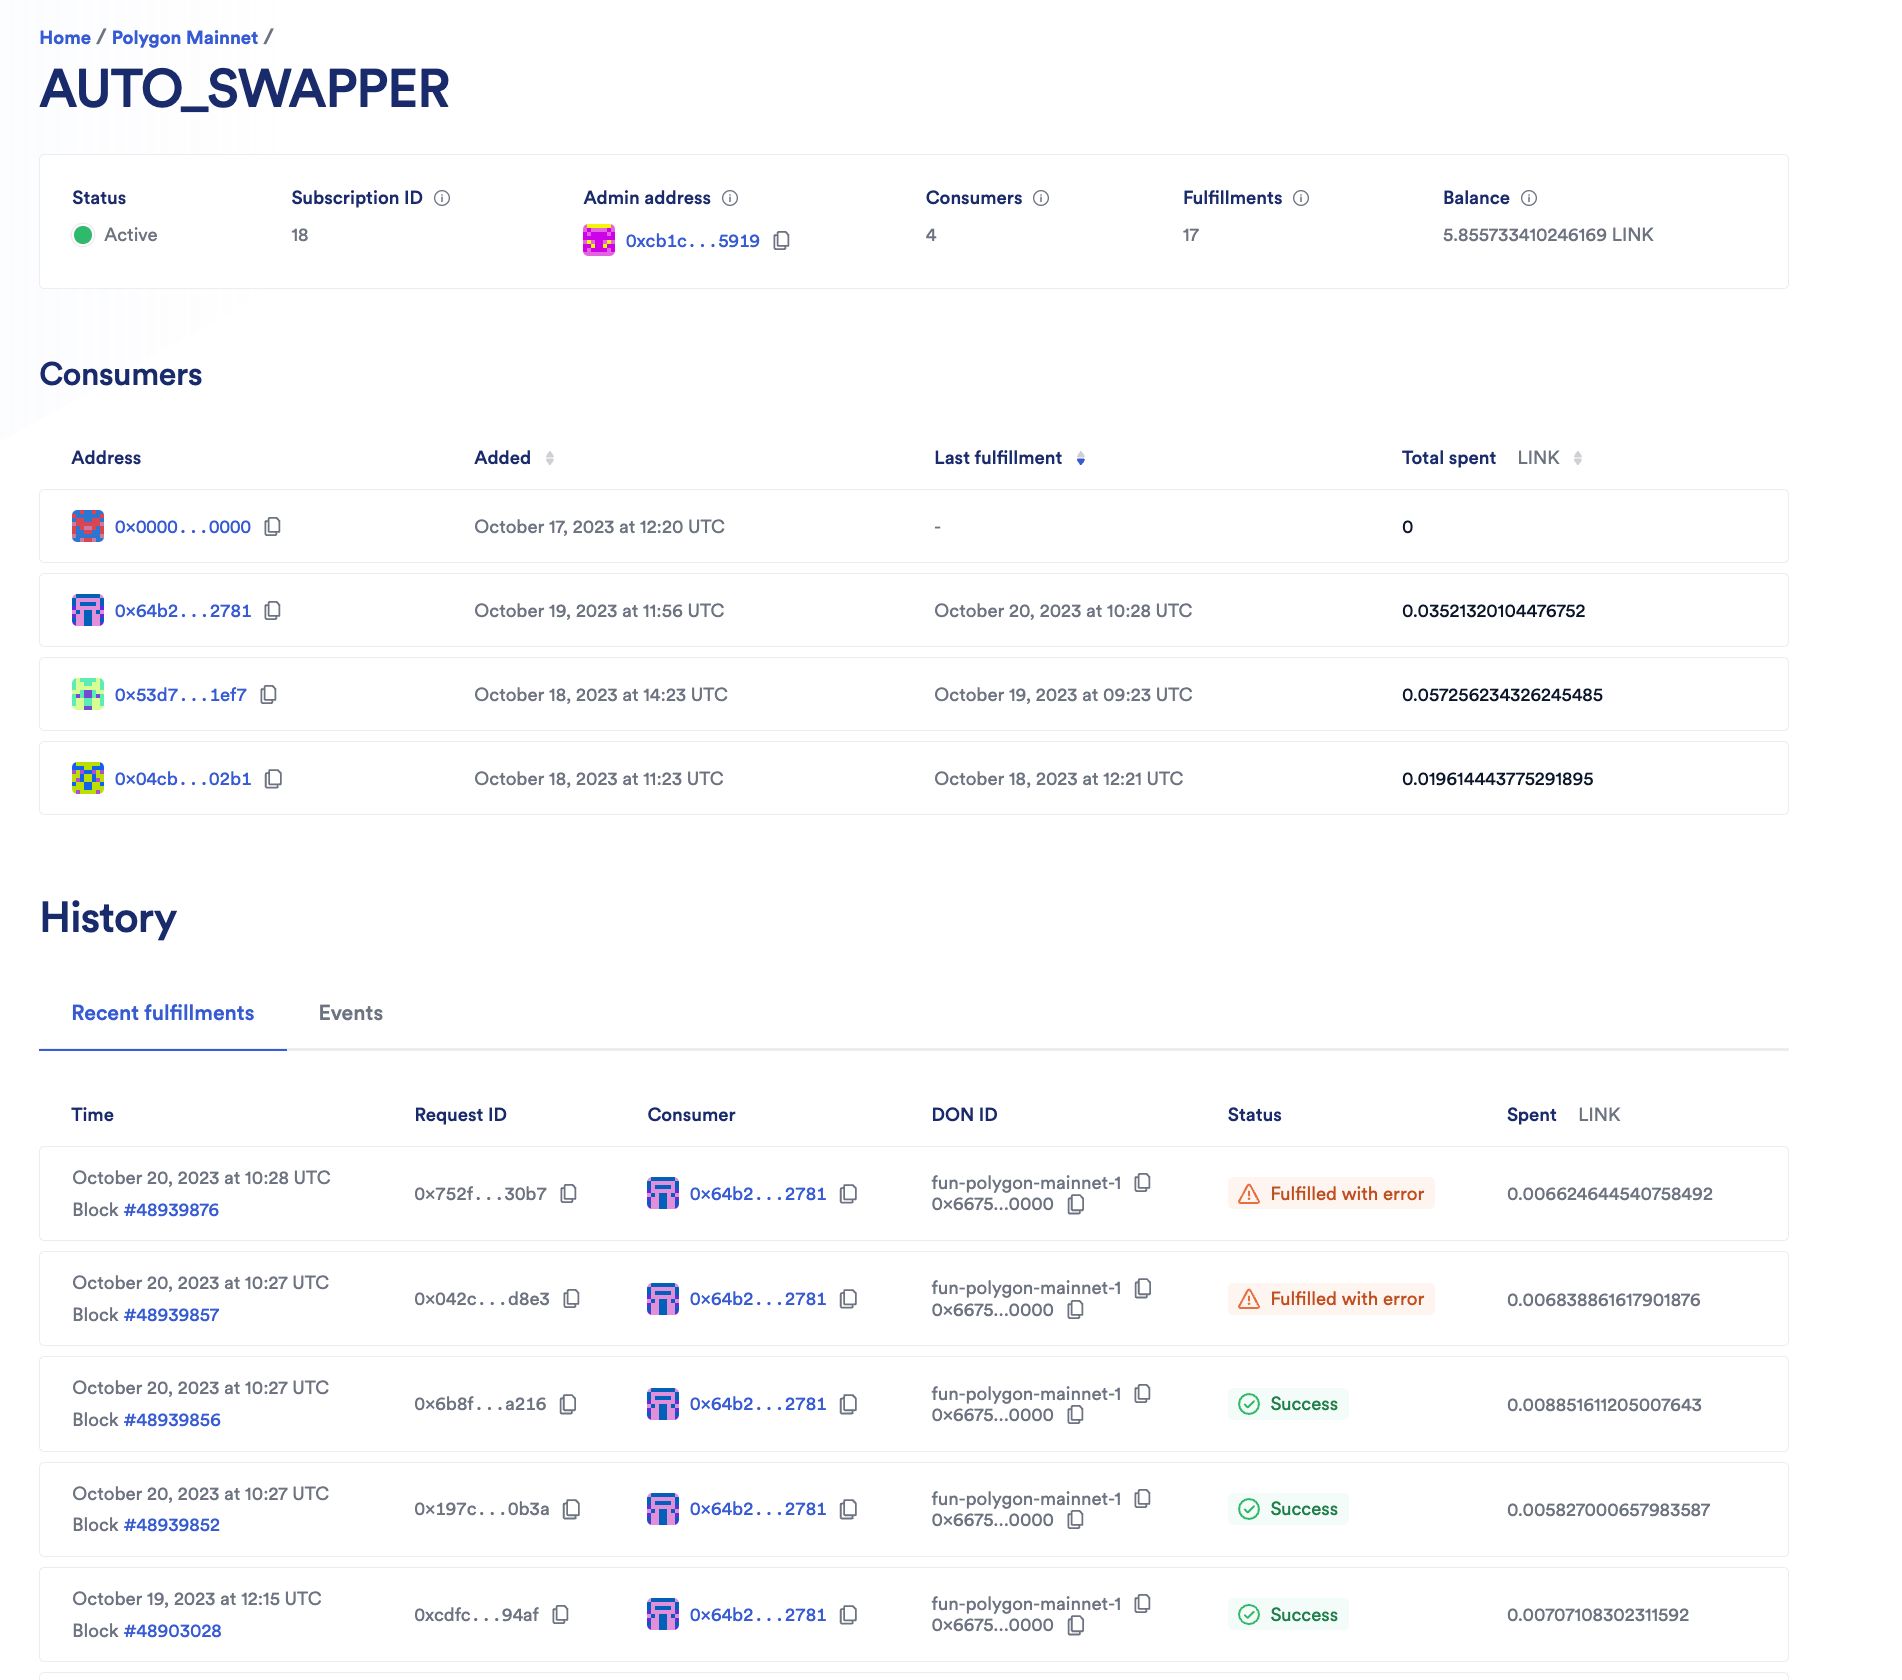Click identicon of consumer 0x04cb...02b1

point(88,778)
